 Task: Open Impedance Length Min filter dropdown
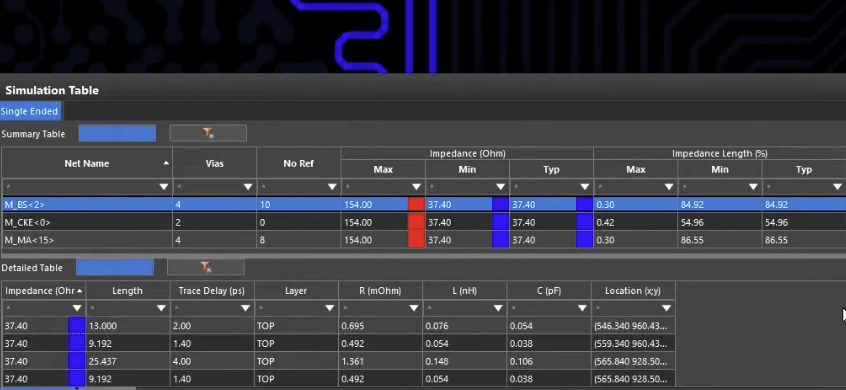tap(753, 187)
